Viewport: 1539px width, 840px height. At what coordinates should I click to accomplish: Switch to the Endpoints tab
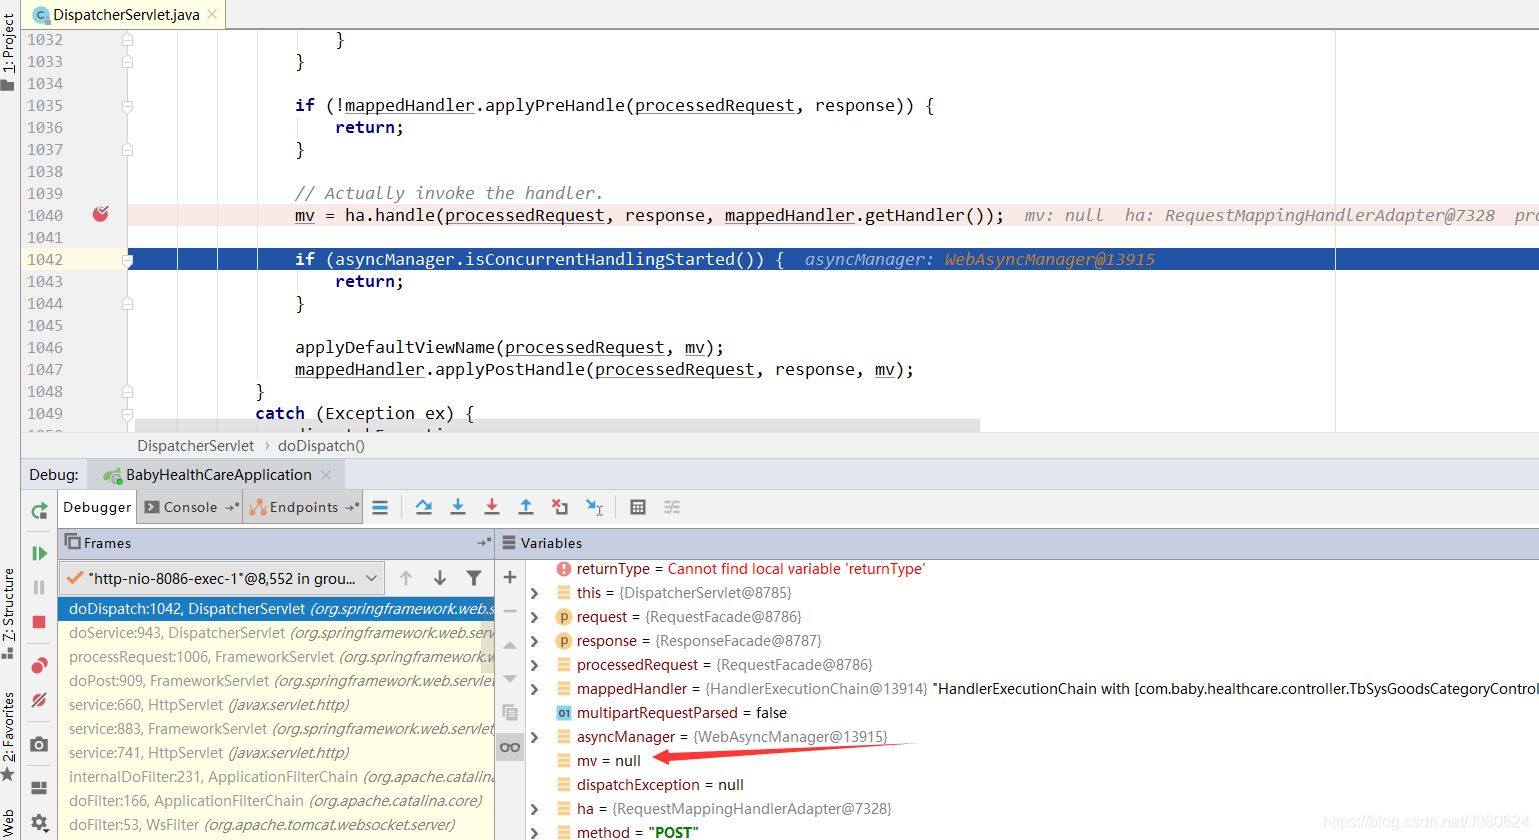(303, 507)
